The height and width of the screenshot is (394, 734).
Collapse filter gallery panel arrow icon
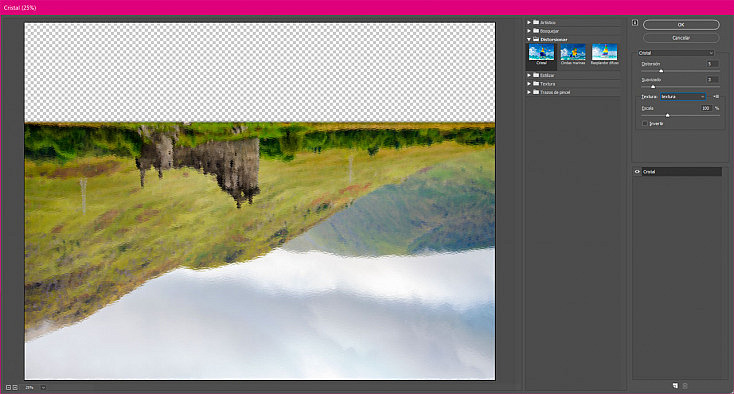point(635,22)
